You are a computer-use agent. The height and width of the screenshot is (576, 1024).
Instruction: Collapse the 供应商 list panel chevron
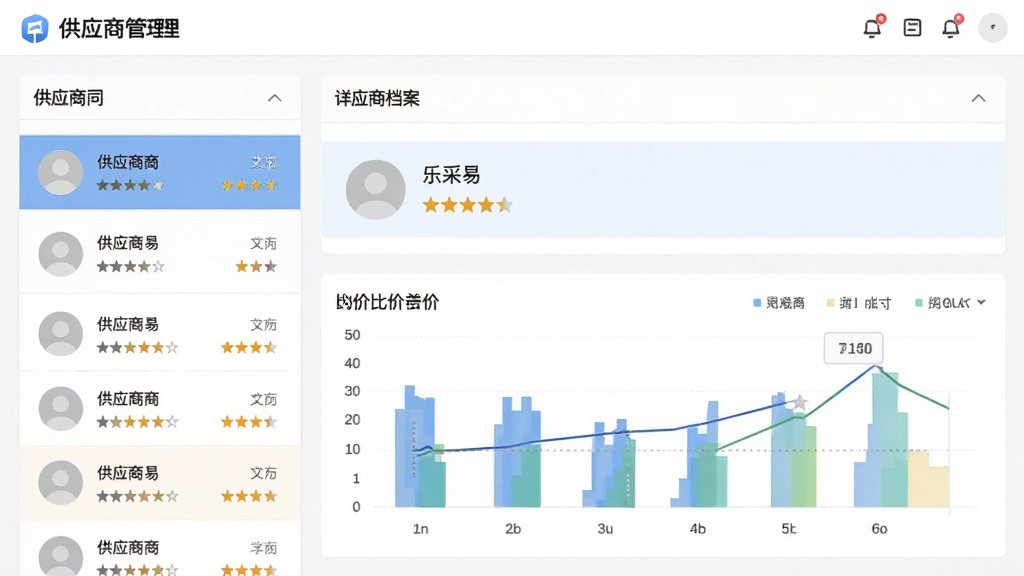pos(275,98)
